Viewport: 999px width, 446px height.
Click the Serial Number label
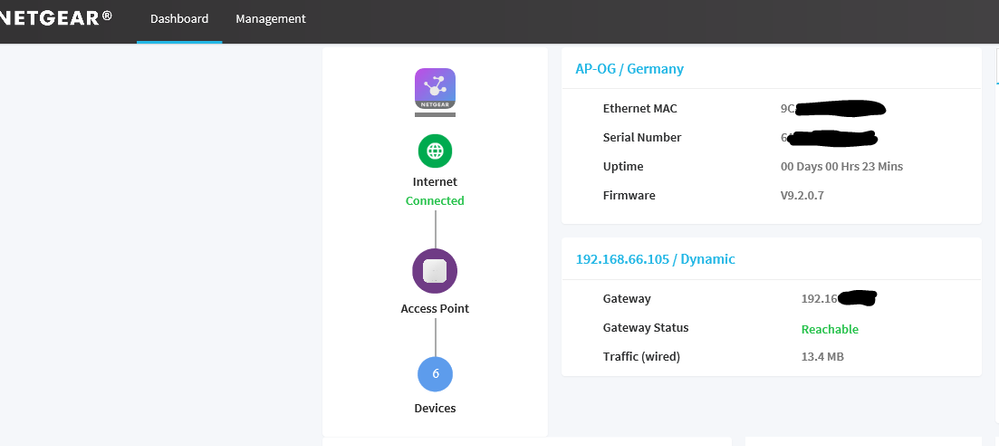click(x=642, y=138)
